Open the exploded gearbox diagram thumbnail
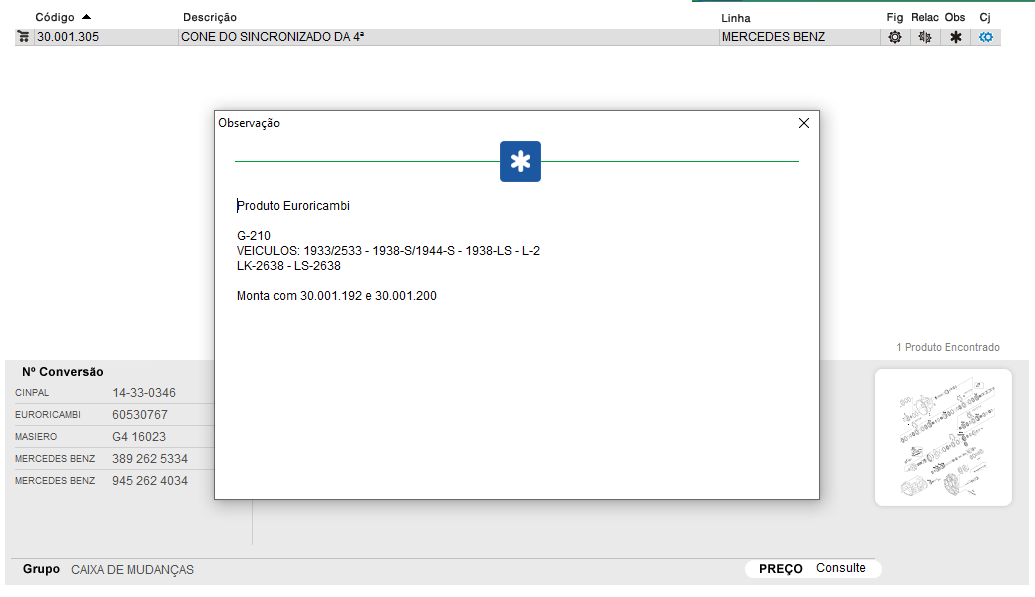 (x=942, y=437)
